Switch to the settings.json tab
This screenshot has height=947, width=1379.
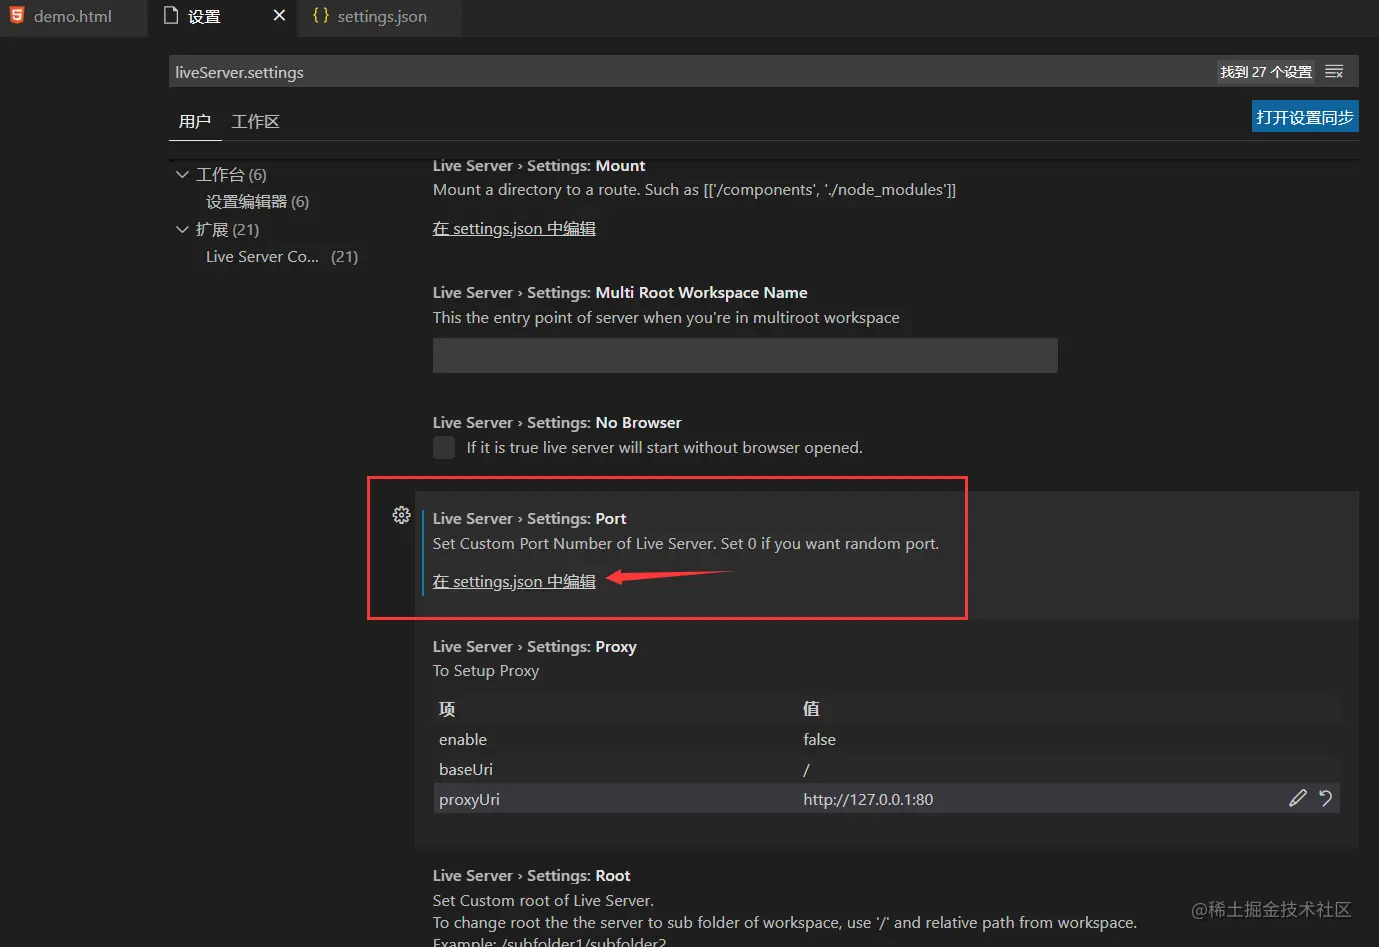coord(381,16)
